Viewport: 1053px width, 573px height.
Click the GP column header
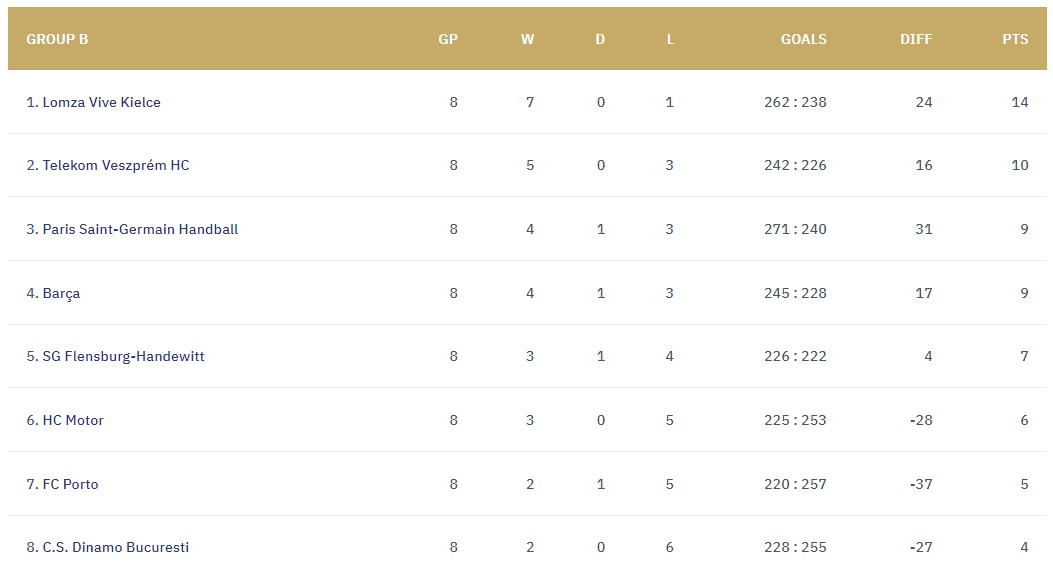448,39
